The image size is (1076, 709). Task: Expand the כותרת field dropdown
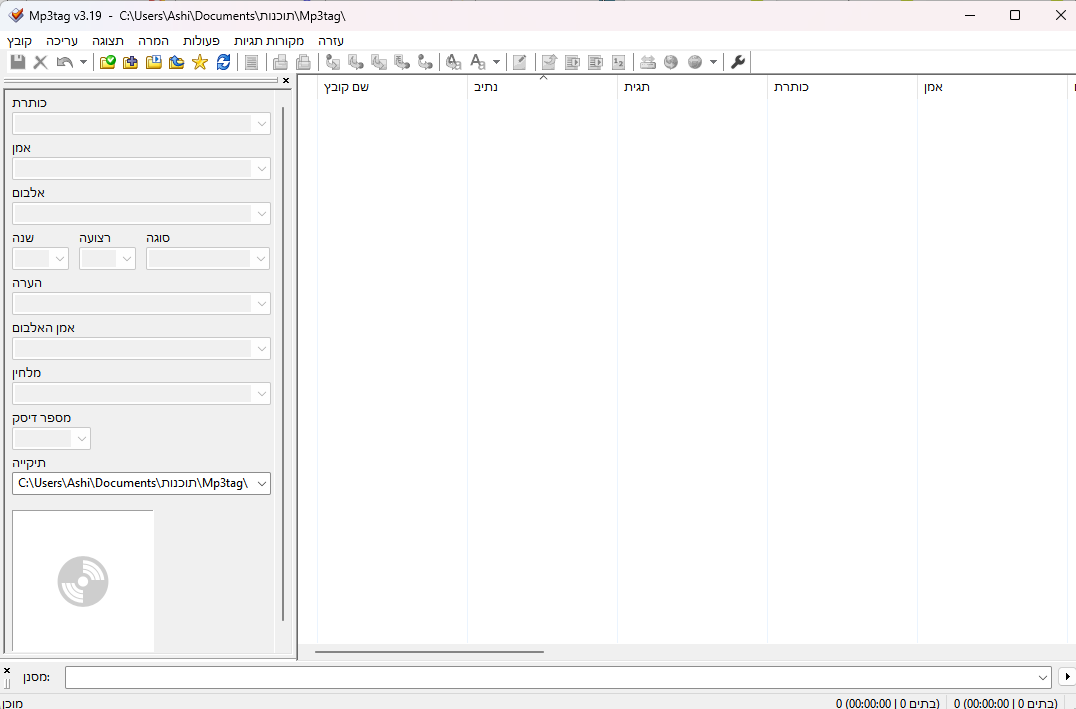coord(262,124)
